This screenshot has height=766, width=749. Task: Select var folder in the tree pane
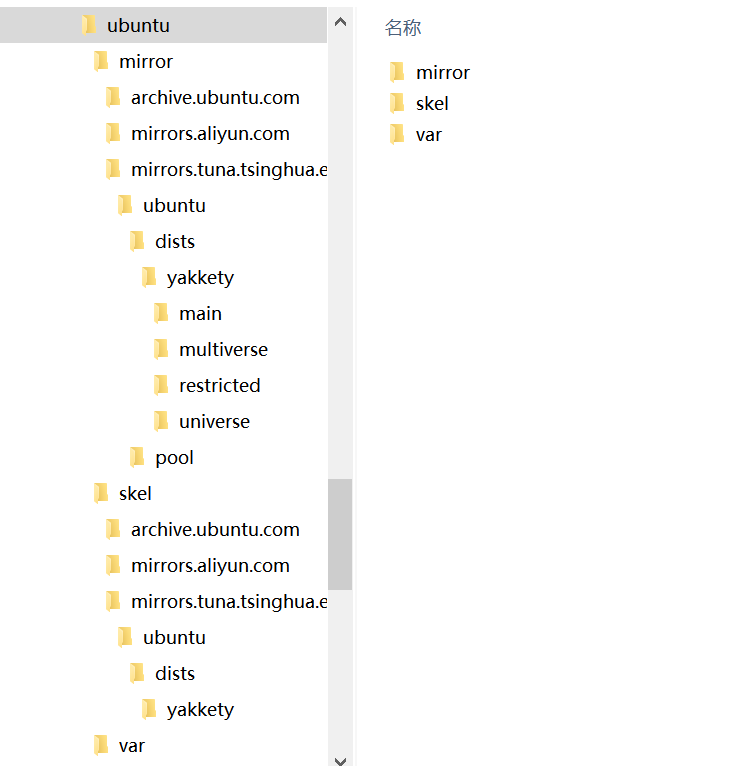click(x=132, y=745)
